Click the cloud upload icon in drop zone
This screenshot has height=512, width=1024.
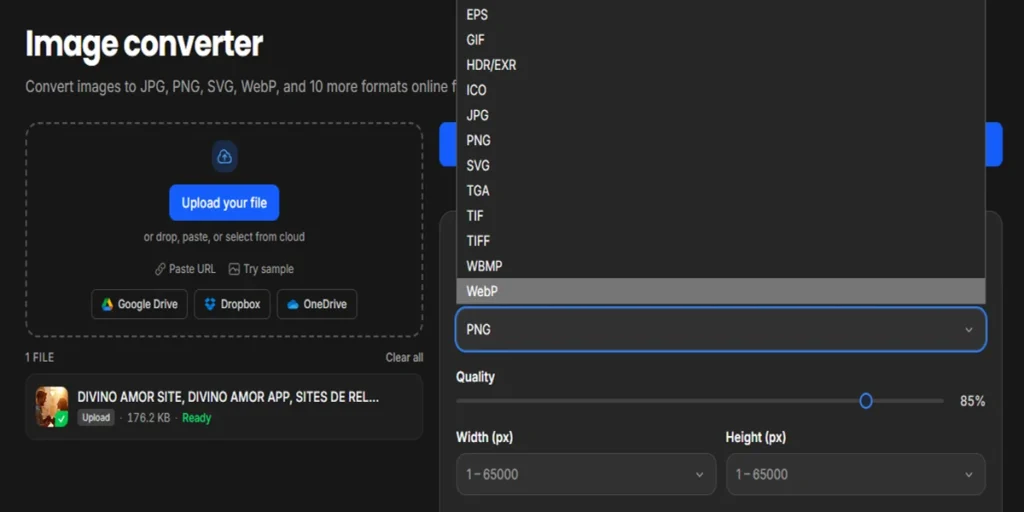coord(224,157)
